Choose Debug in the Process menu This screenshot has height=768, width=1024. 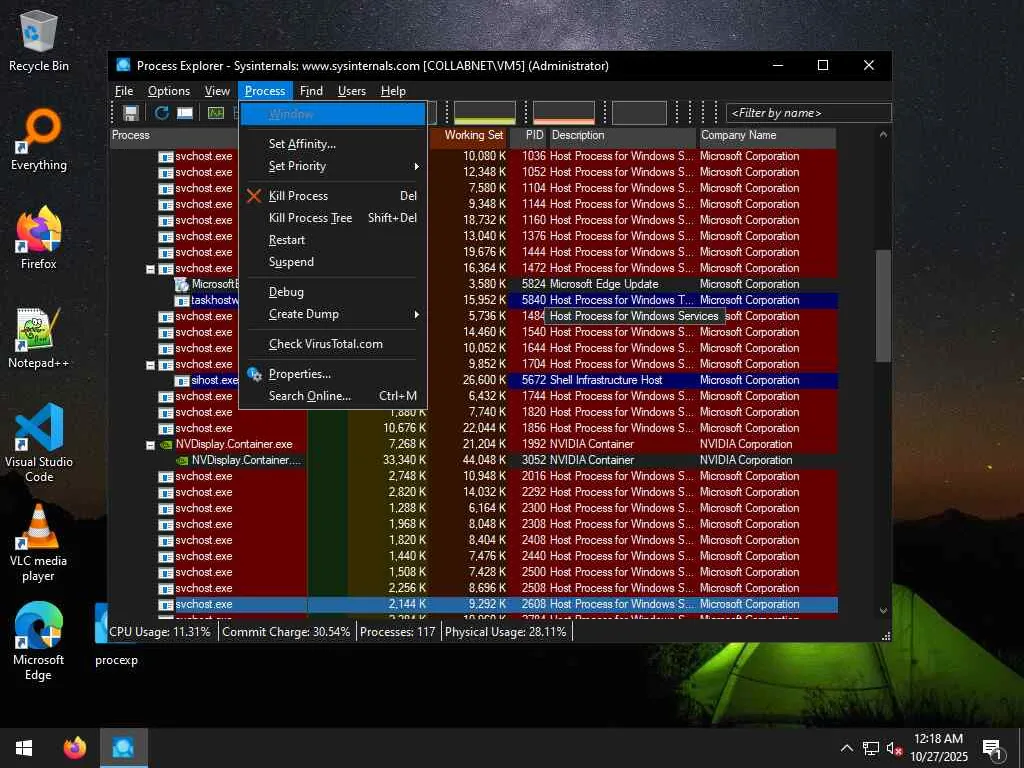pyautogui.click(x=333, y=292)
